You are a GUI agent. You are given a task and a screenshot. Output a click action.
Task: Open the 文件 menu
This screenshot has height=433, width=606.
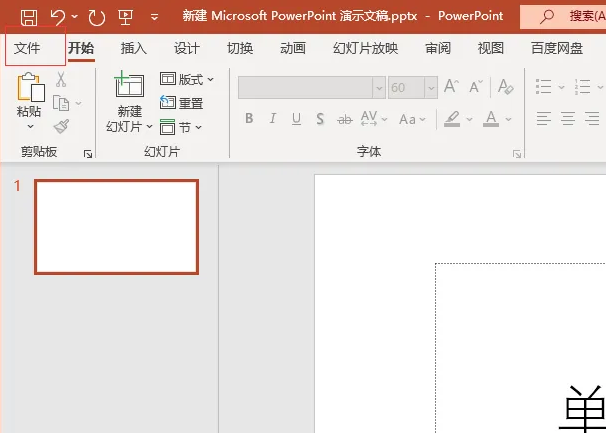click(x=27, y=48)
